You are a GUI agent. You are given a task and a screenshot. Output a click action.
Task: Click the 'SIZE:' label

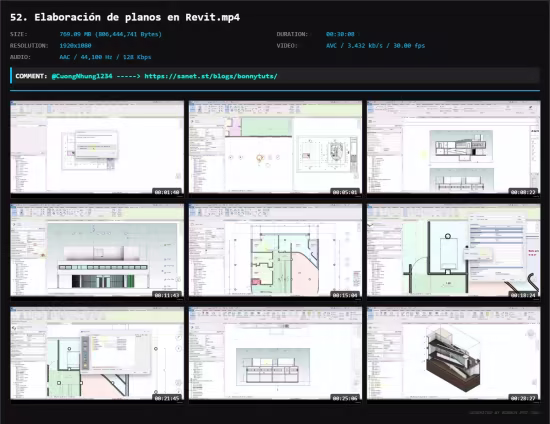(x=19, y=34)
